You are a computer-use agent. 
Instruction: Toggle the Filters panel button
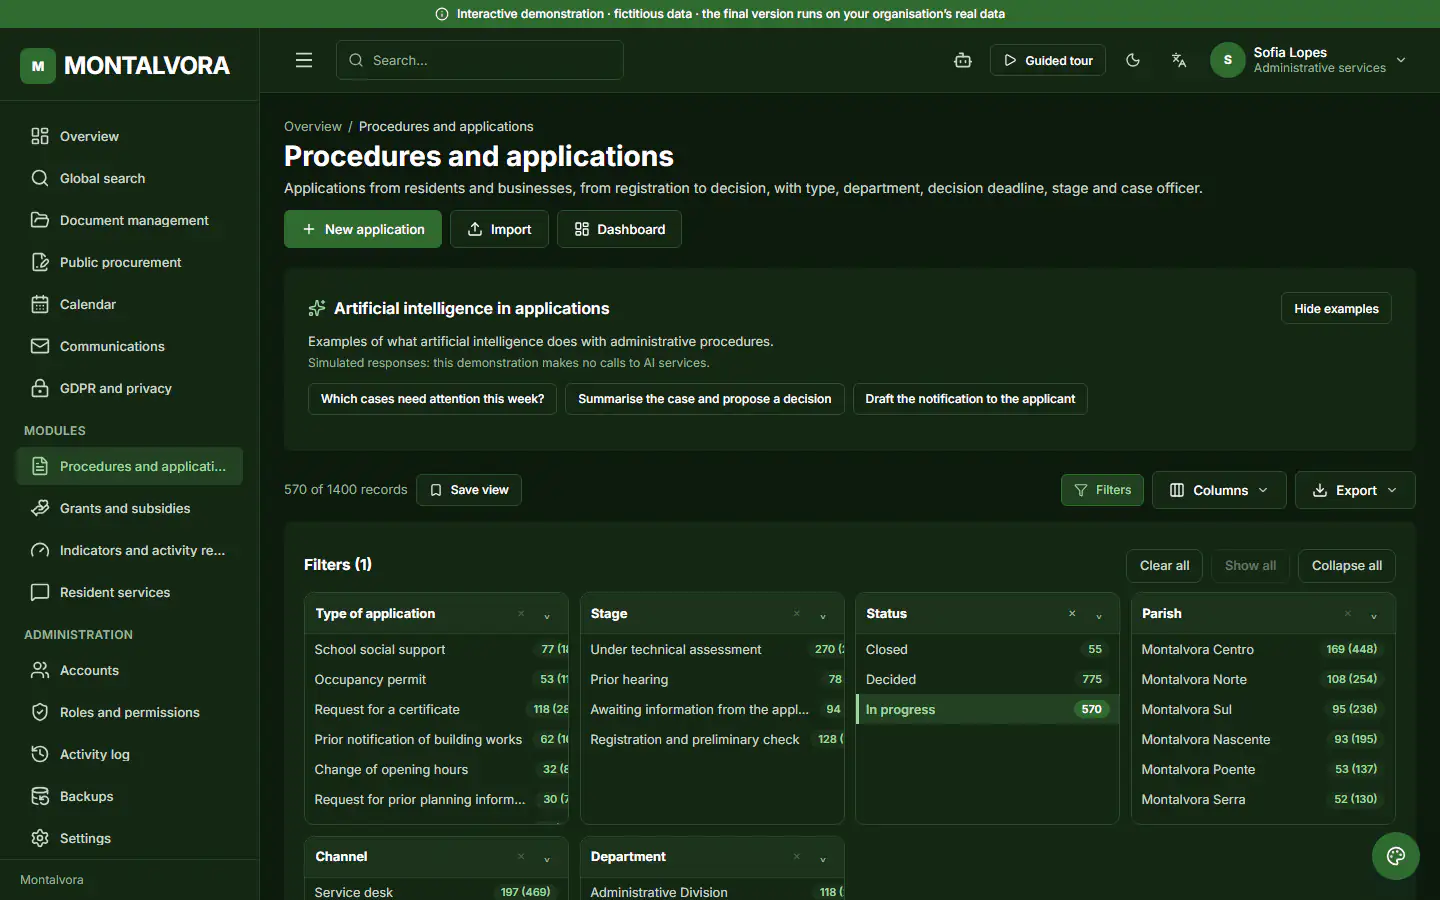tap(1102, 490)
